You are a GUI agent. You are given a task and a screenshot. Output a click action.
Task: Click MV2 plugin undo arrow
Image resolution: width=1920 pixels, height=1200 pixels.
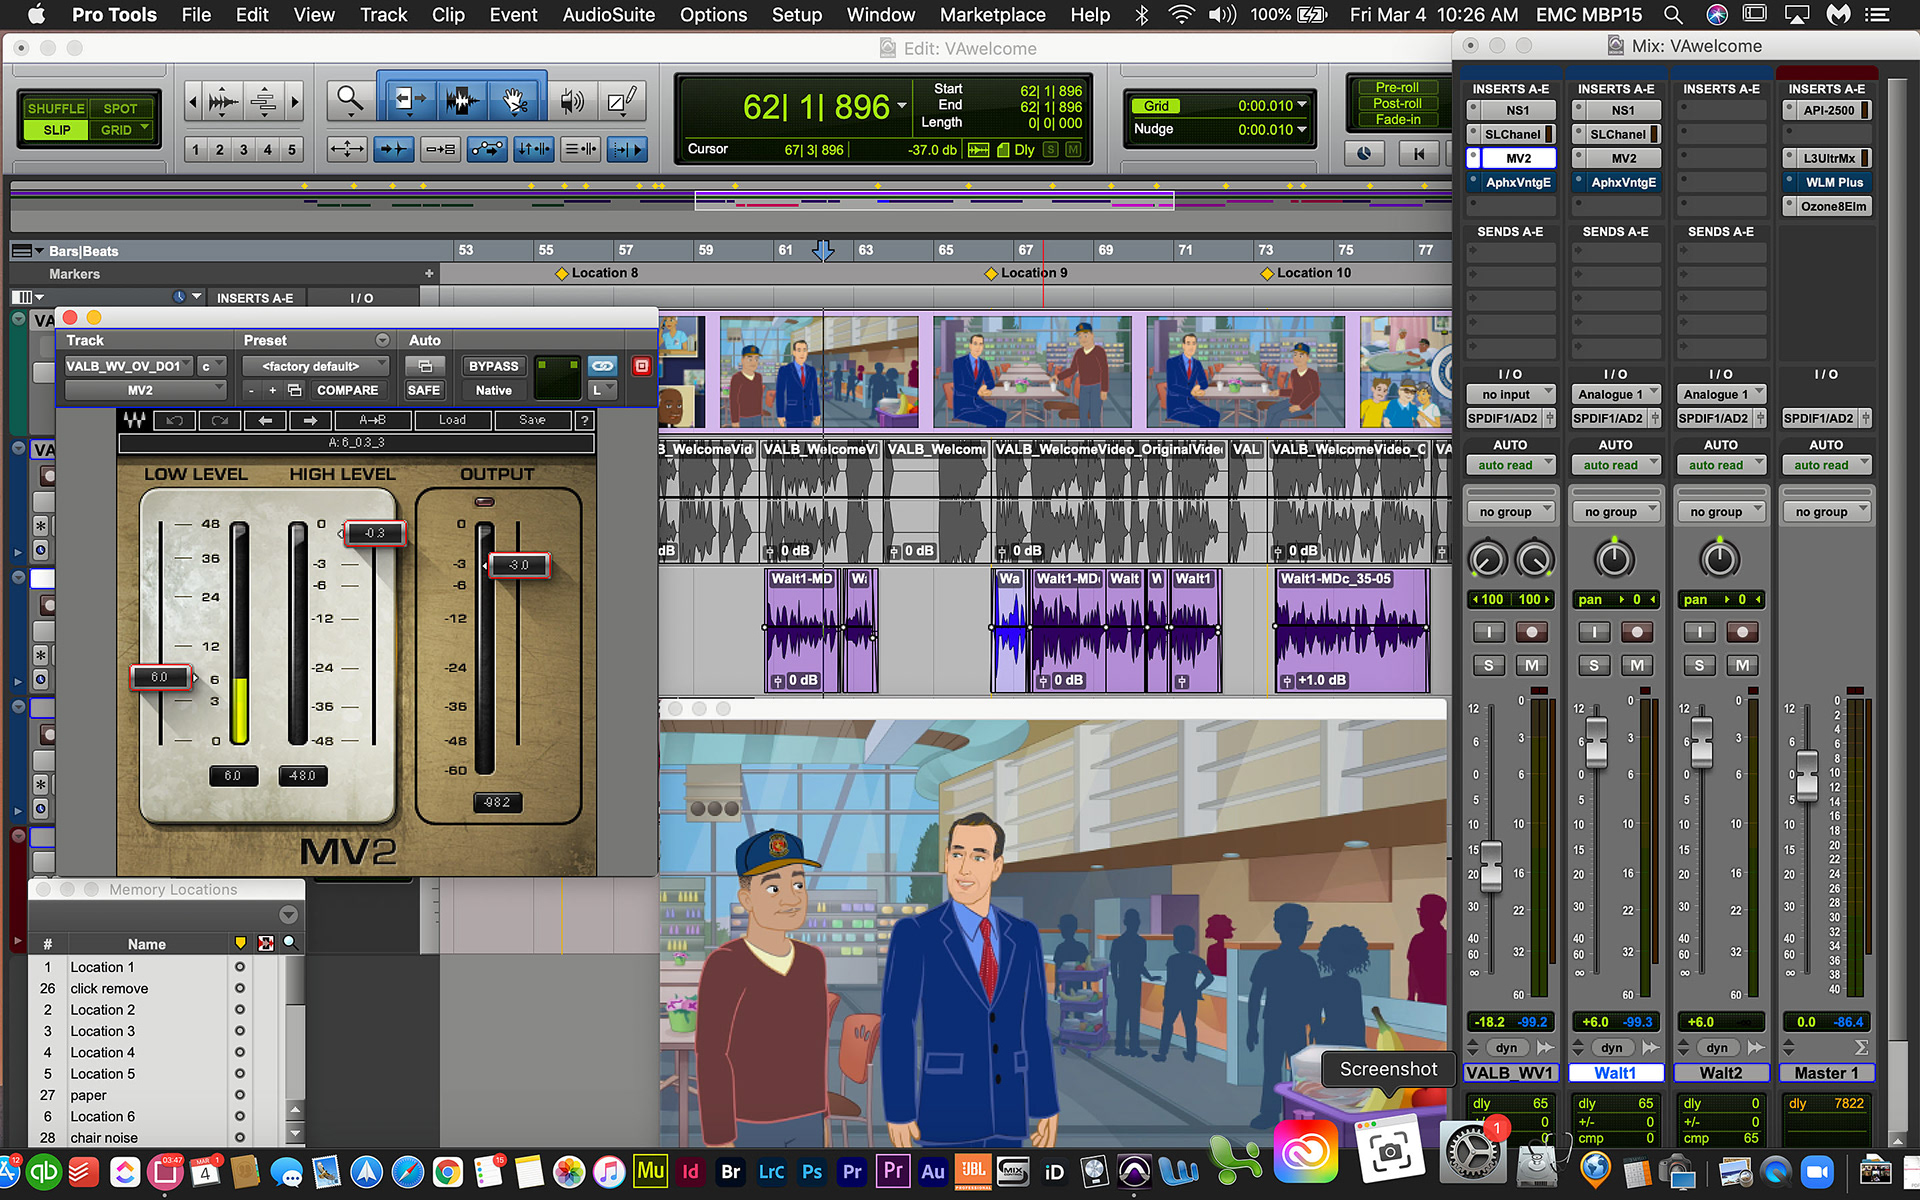(174, 420)
